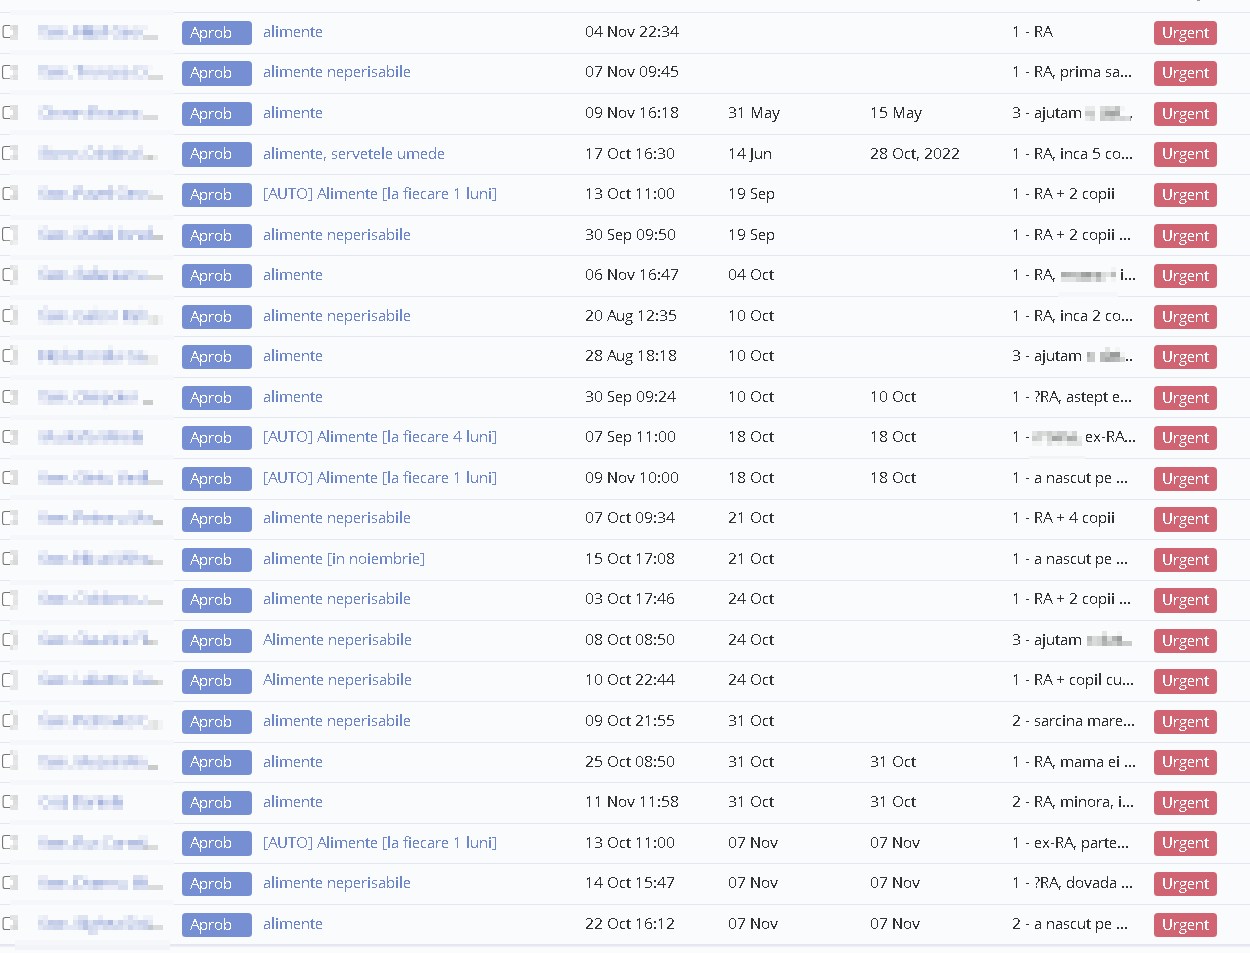Tick the checkbox for the 04 Nov 22:34 row

click(x=10, y=32)
